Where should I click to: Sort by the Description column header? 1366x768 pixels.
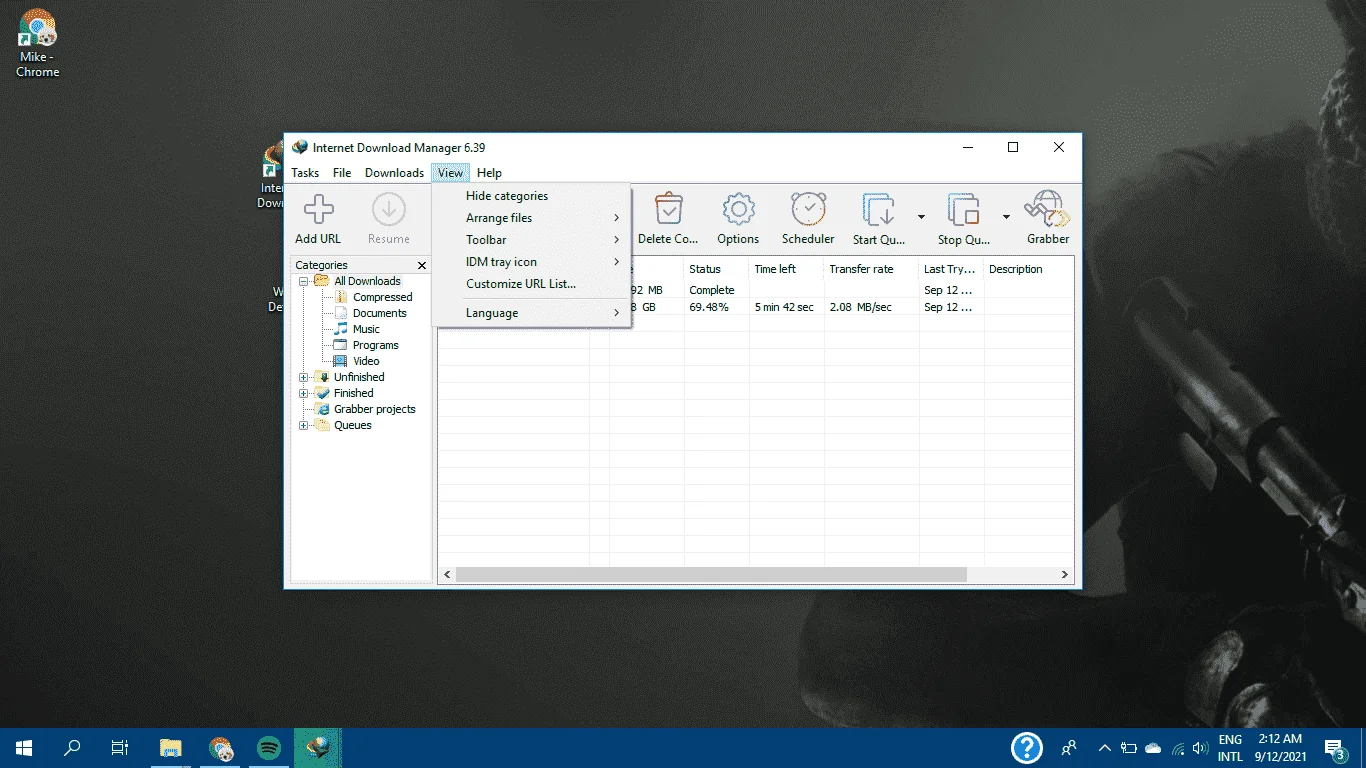1029,269
